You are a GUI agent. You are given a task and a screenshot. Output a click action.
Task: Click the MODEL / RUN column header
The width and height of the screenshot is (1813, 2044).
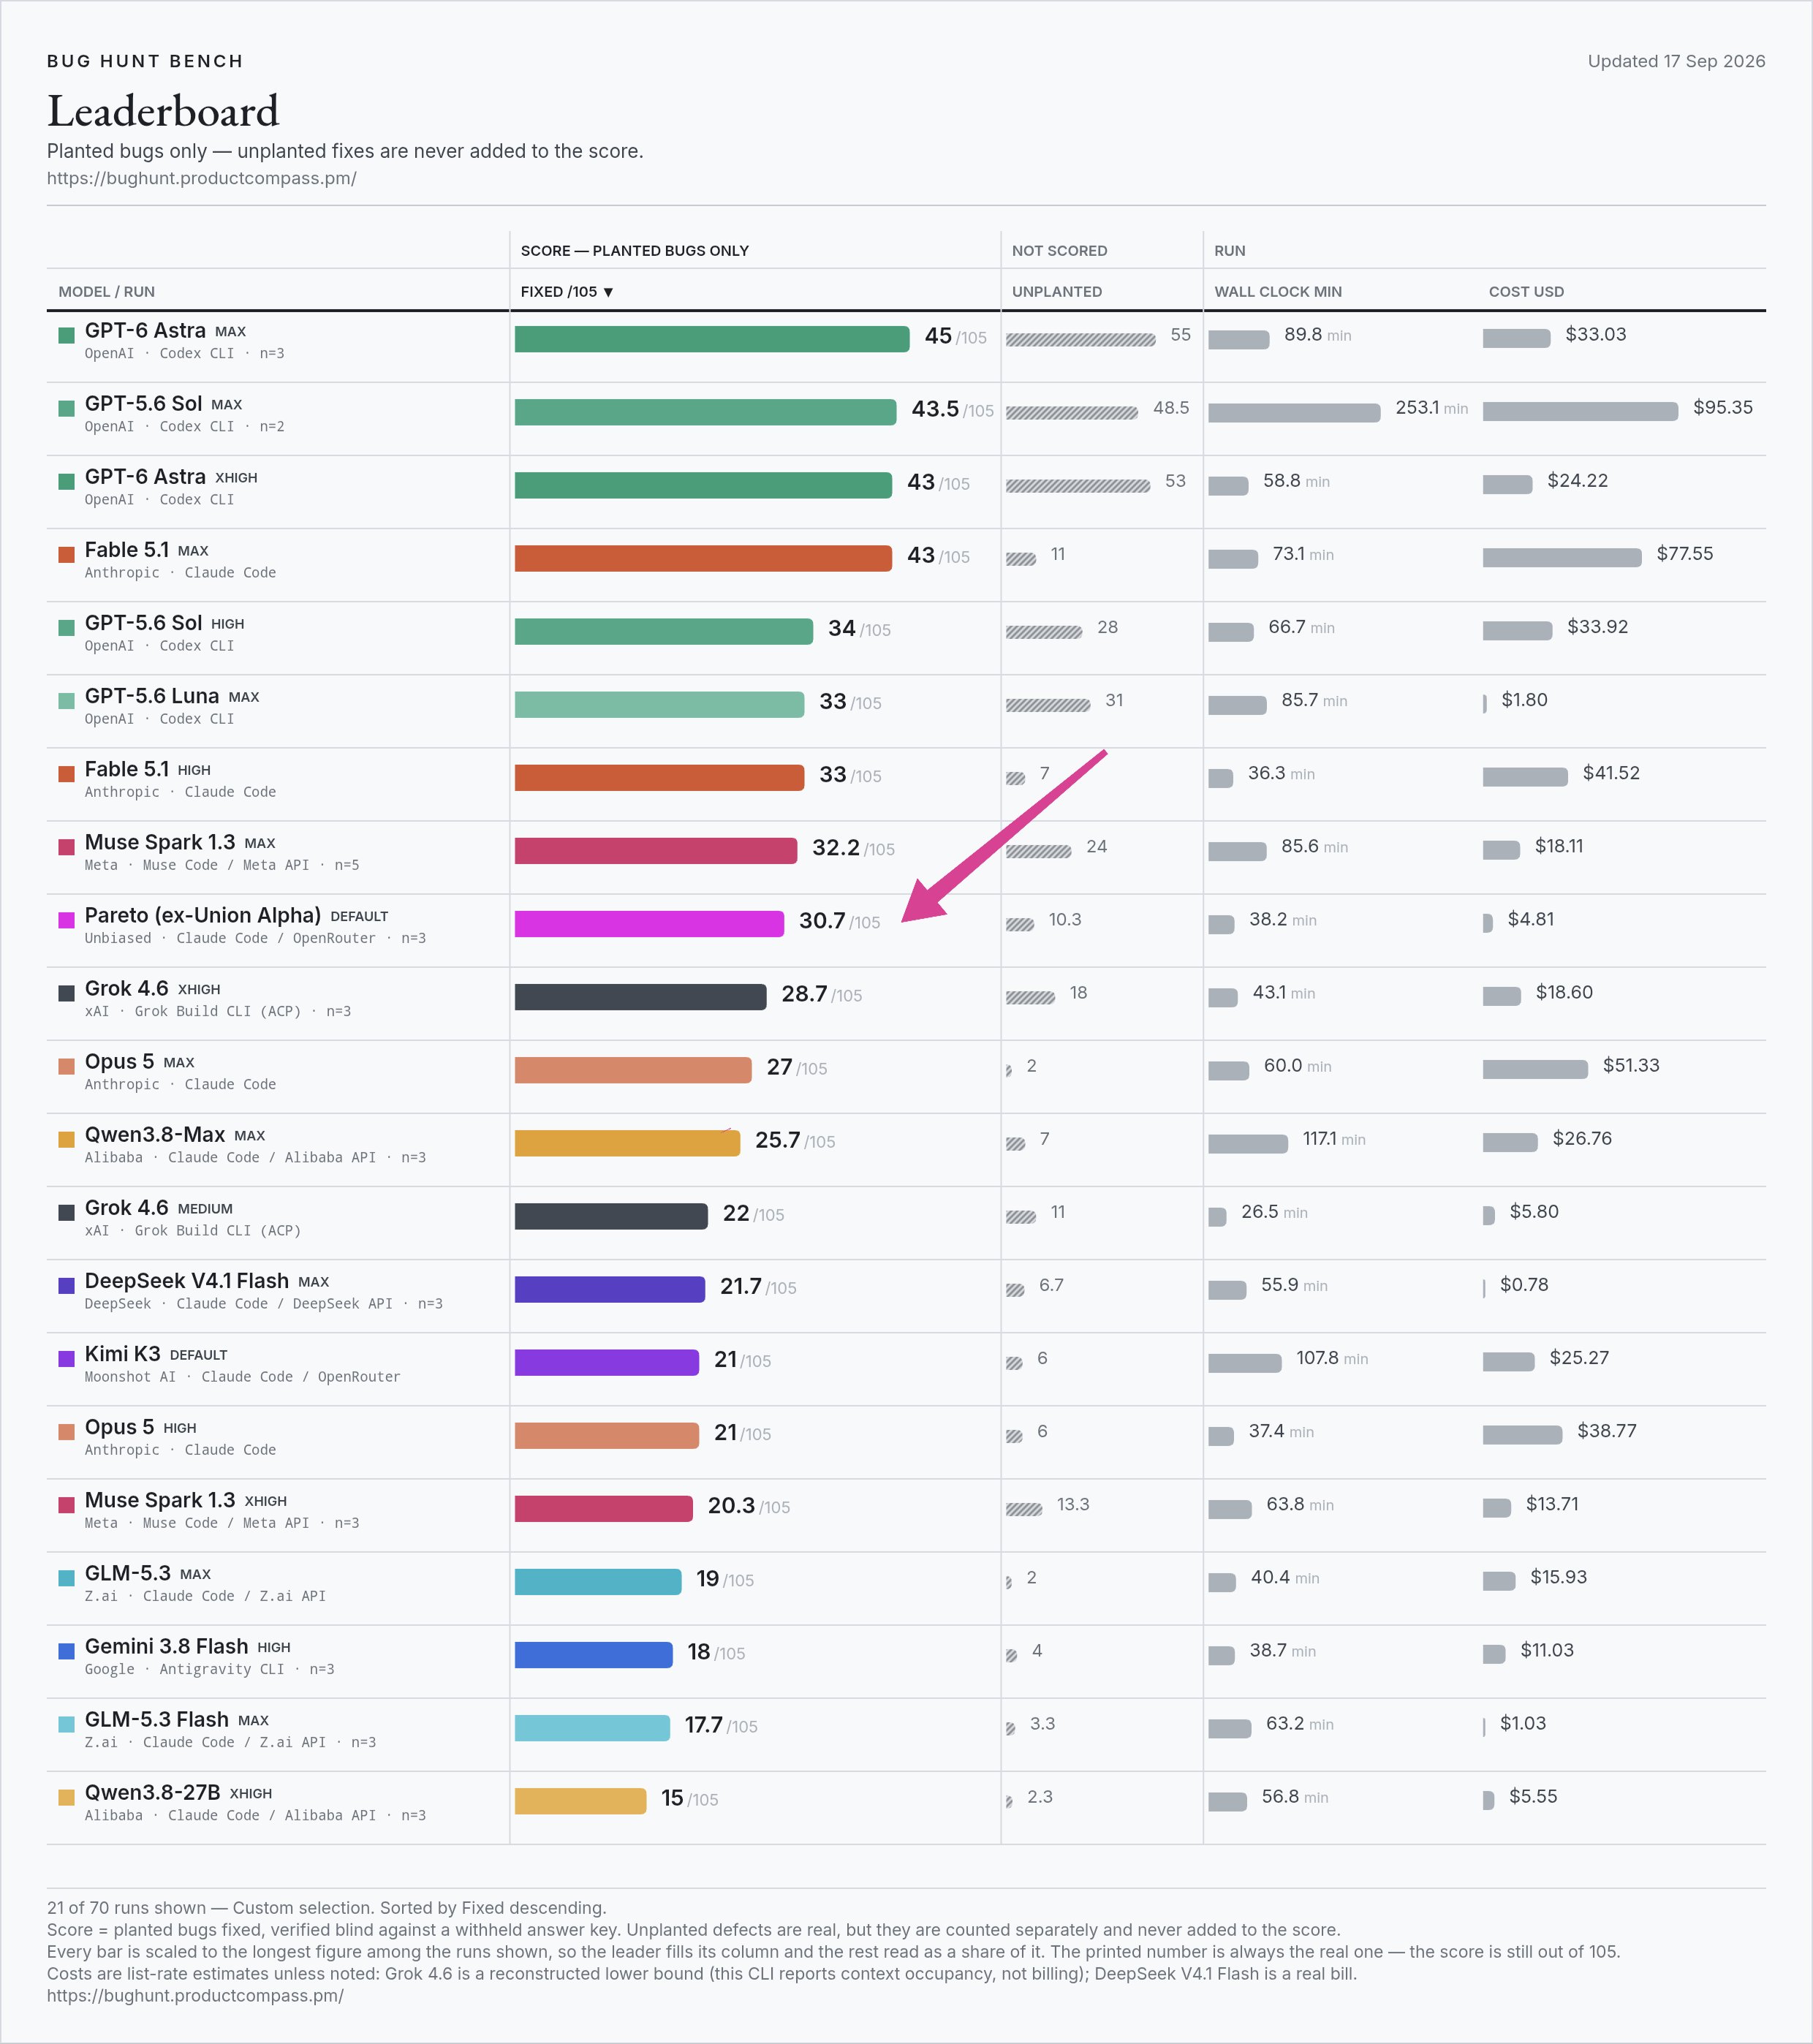coord(106,291)
